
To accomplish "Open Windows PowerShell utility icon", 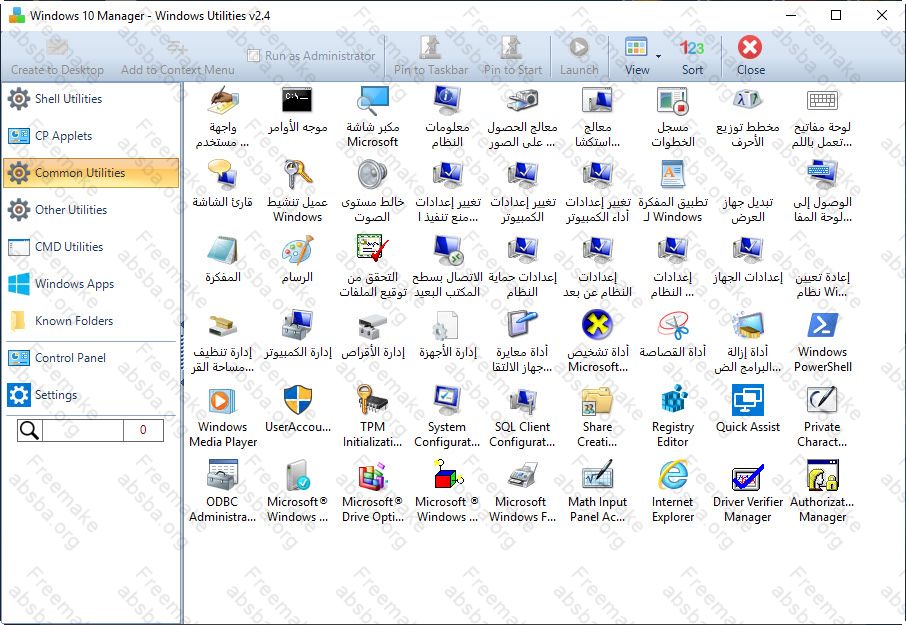I will (x=823, y=325).
